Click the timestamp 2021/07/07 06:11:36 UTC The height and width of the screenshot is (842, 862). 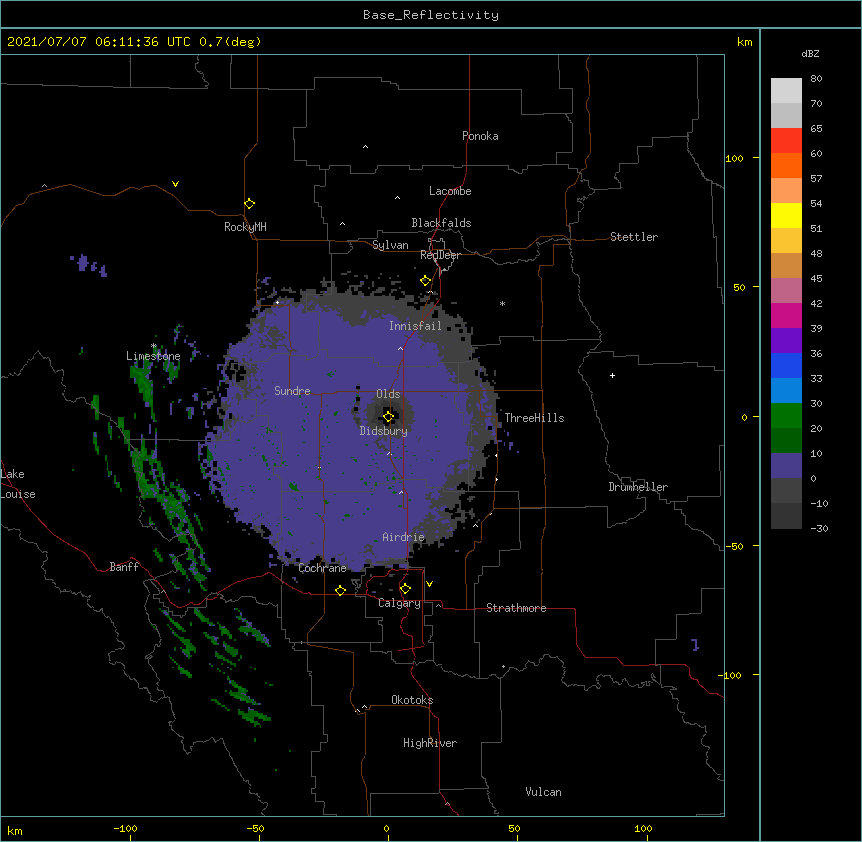(99, 42)
